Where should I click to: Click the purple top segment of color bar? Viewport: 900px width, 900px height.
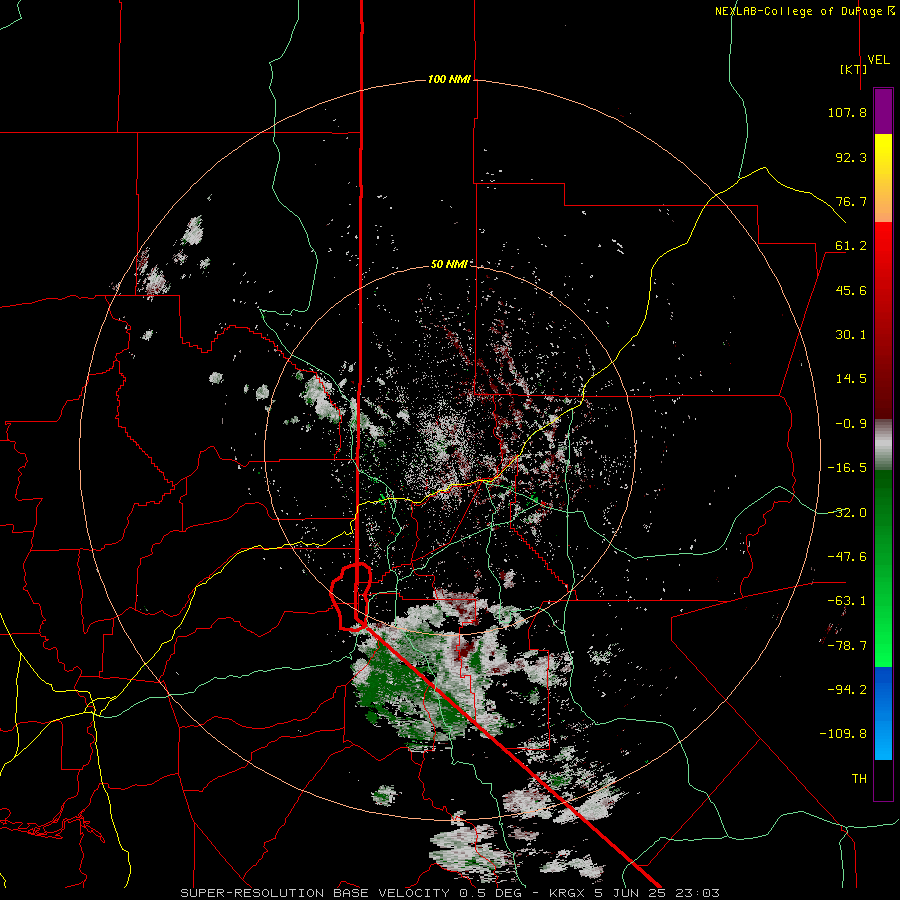[883, 111]
